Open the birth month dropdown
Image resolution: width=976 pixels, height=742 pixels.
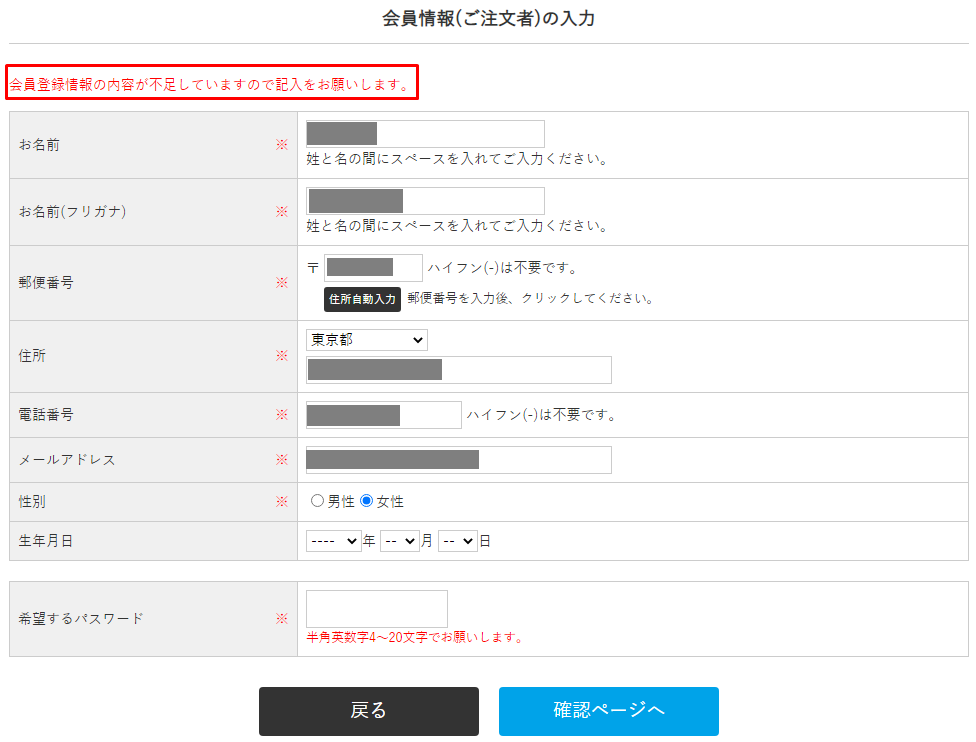point(399,541)
